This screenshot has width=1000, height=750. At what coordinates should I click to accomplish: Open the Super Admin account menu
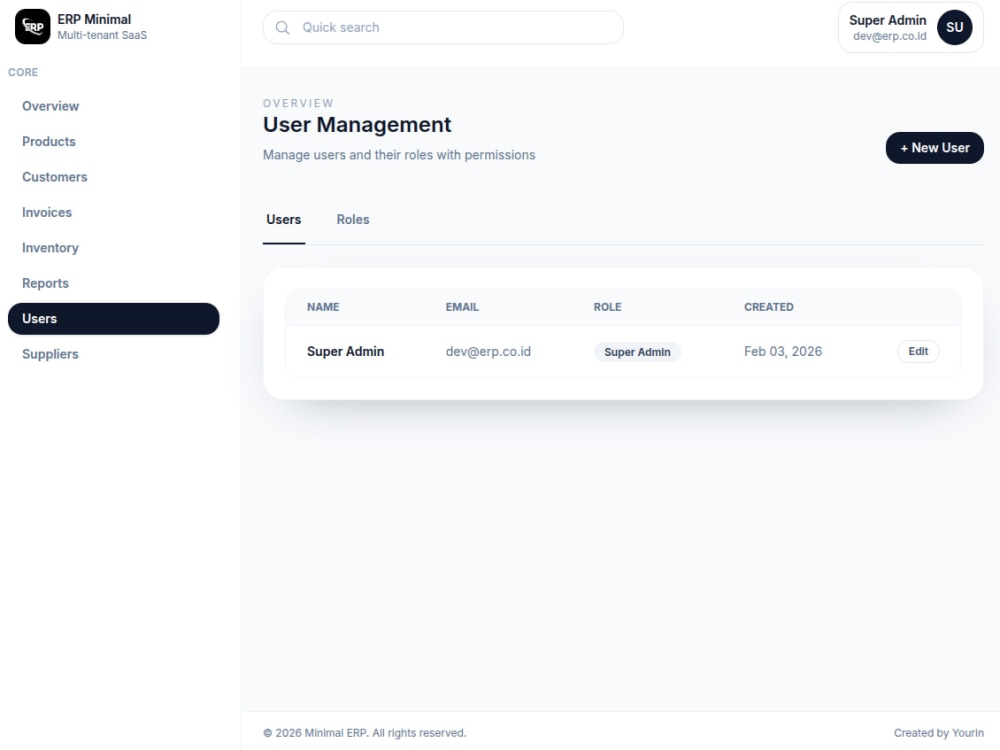click(x=910, y=27)
